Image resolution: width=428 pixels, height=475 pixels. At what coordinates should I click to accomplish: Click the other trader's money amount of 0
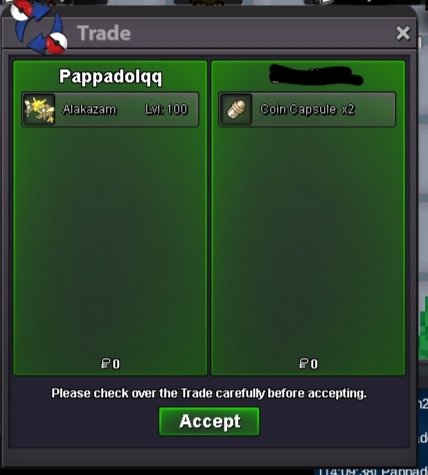coord(314,364)
